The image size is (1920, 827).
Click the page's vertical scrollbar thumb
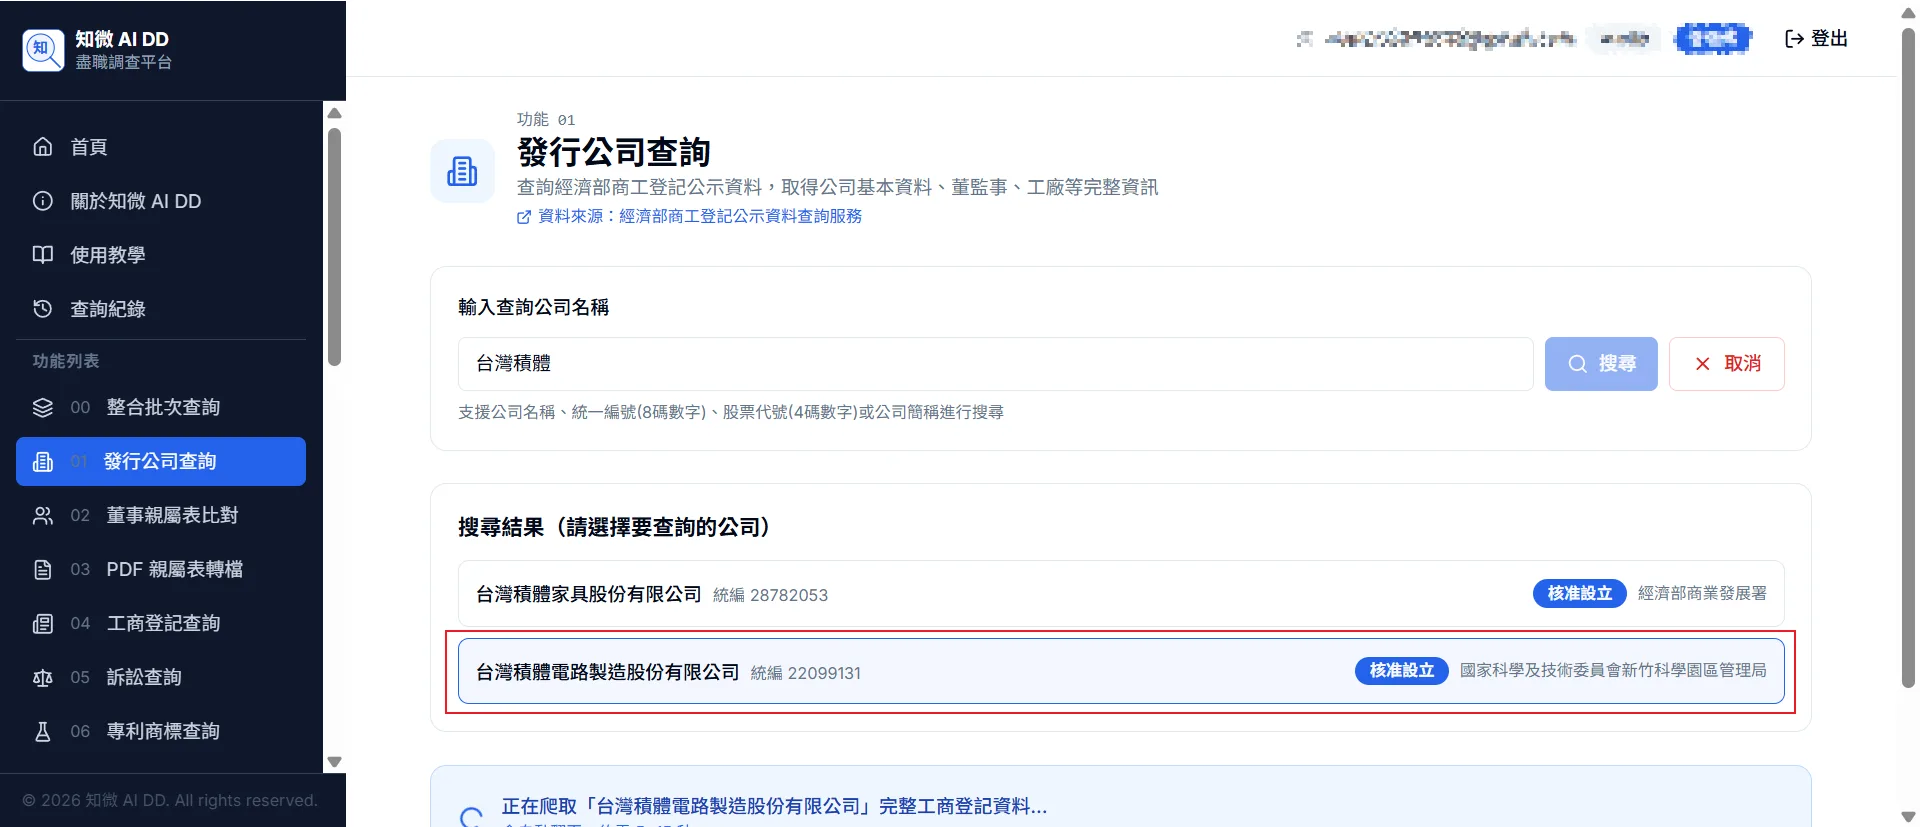pos(1908,358)
